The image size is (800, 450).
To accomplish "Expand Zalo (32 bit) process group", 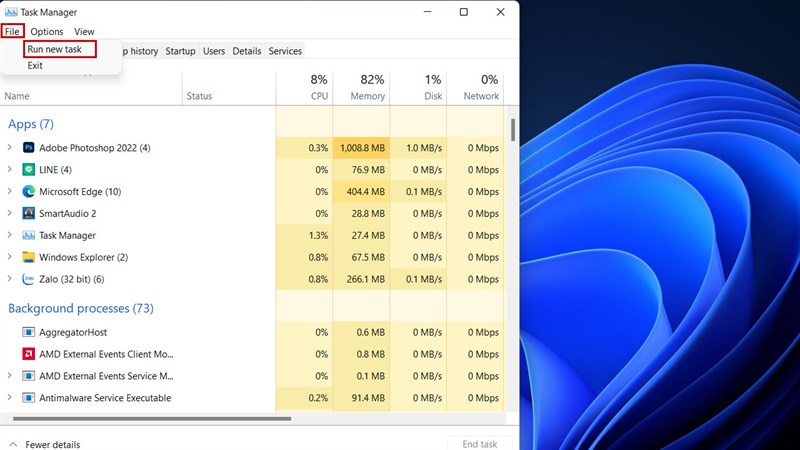I will click(10, 279).
